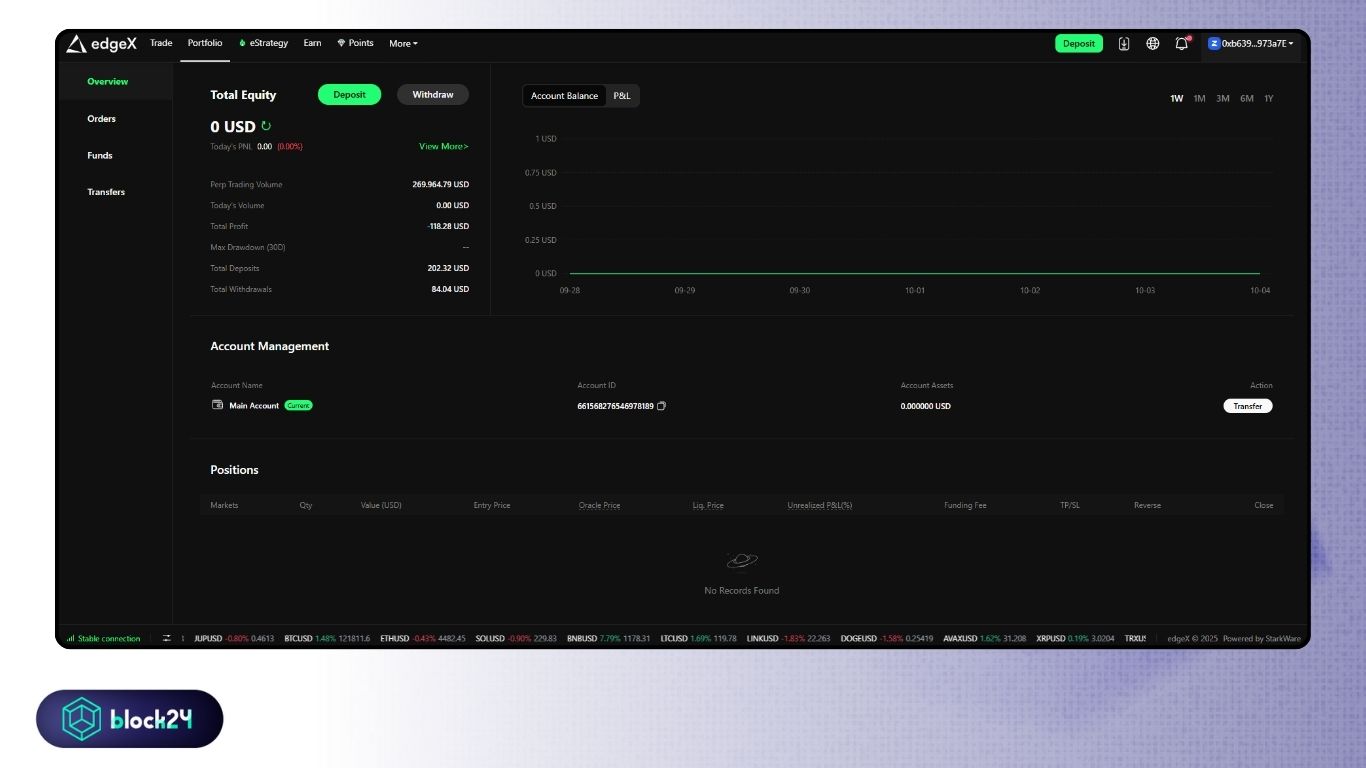The image size is (1366, 768).
Task: Open the globe language selector
Action: click(x=1153, y=44)
